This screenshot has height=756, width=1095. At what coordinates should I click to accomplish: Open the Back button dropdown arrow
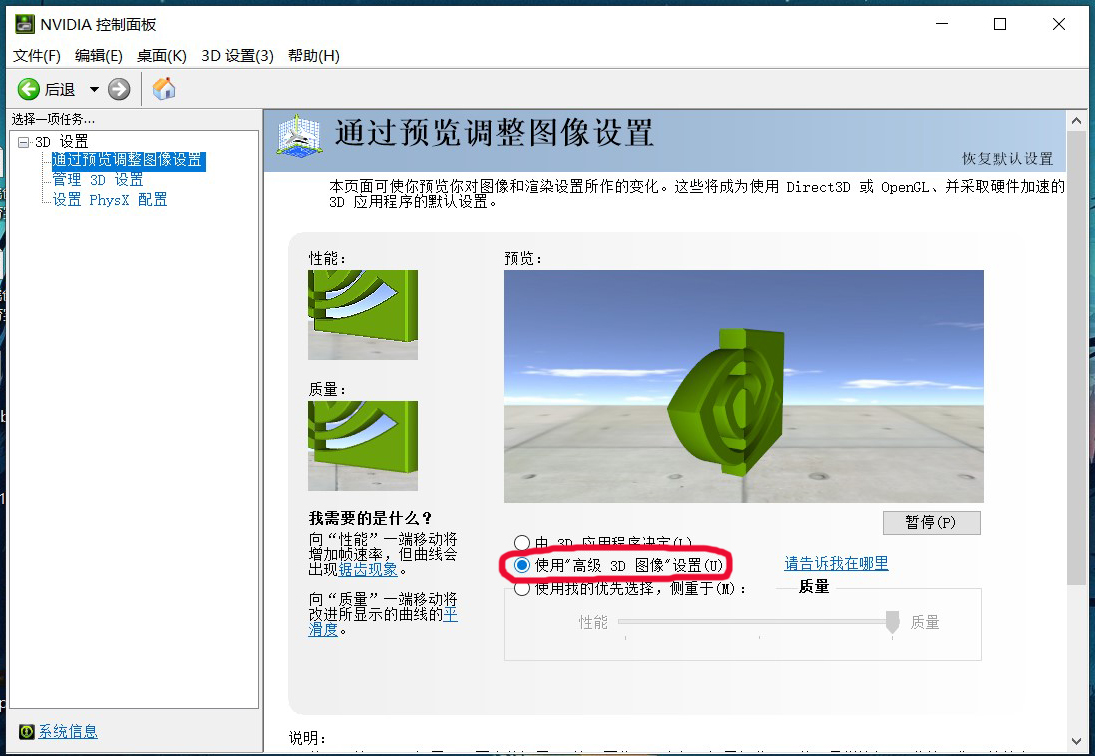[x=92, y=88]
